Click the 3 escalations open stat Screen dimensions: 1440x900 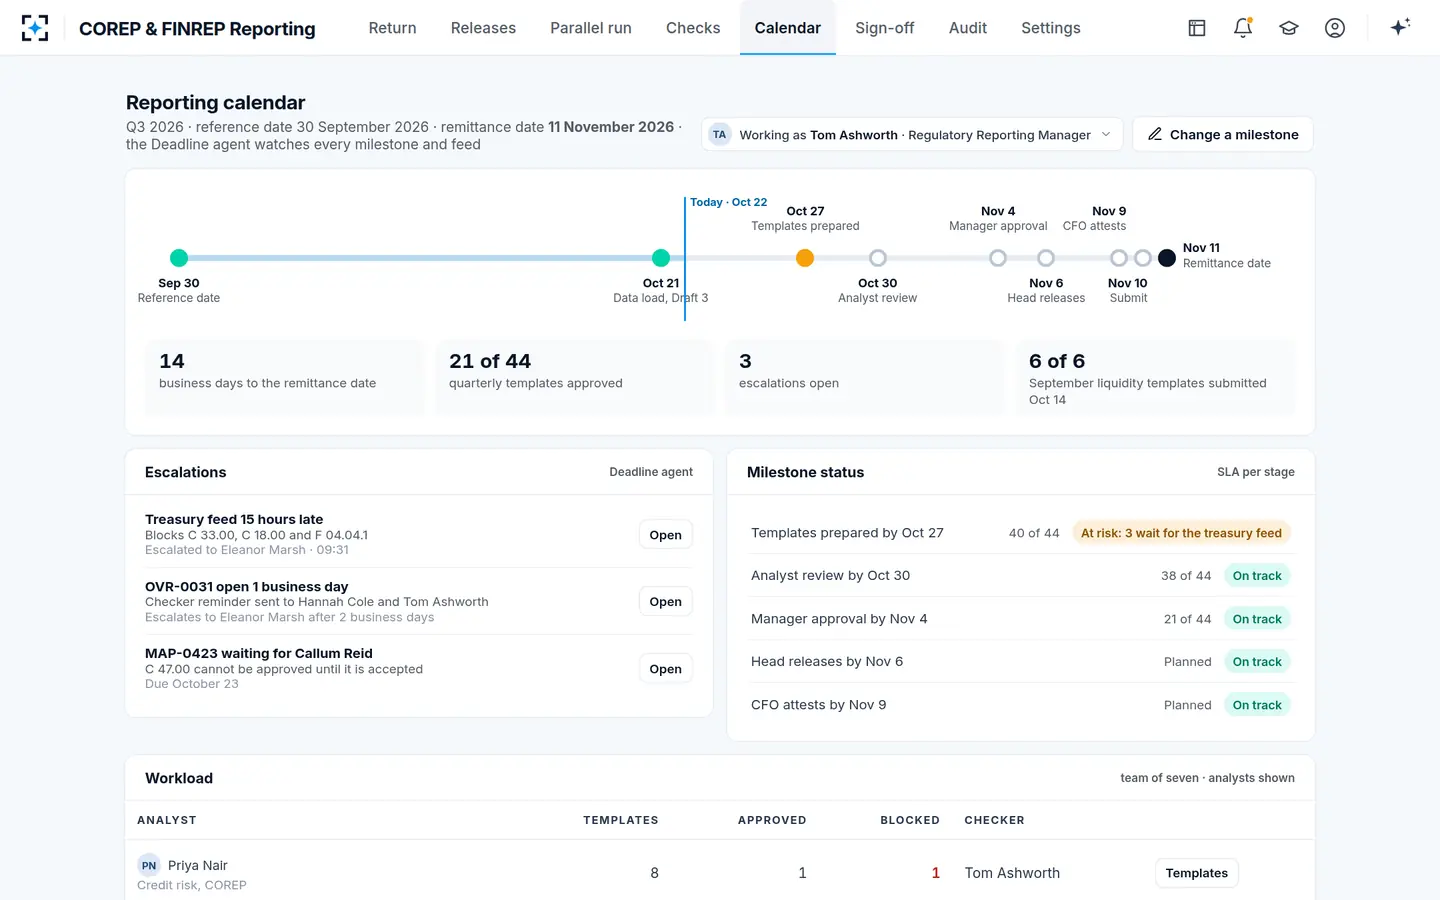[x=865, y=377]
